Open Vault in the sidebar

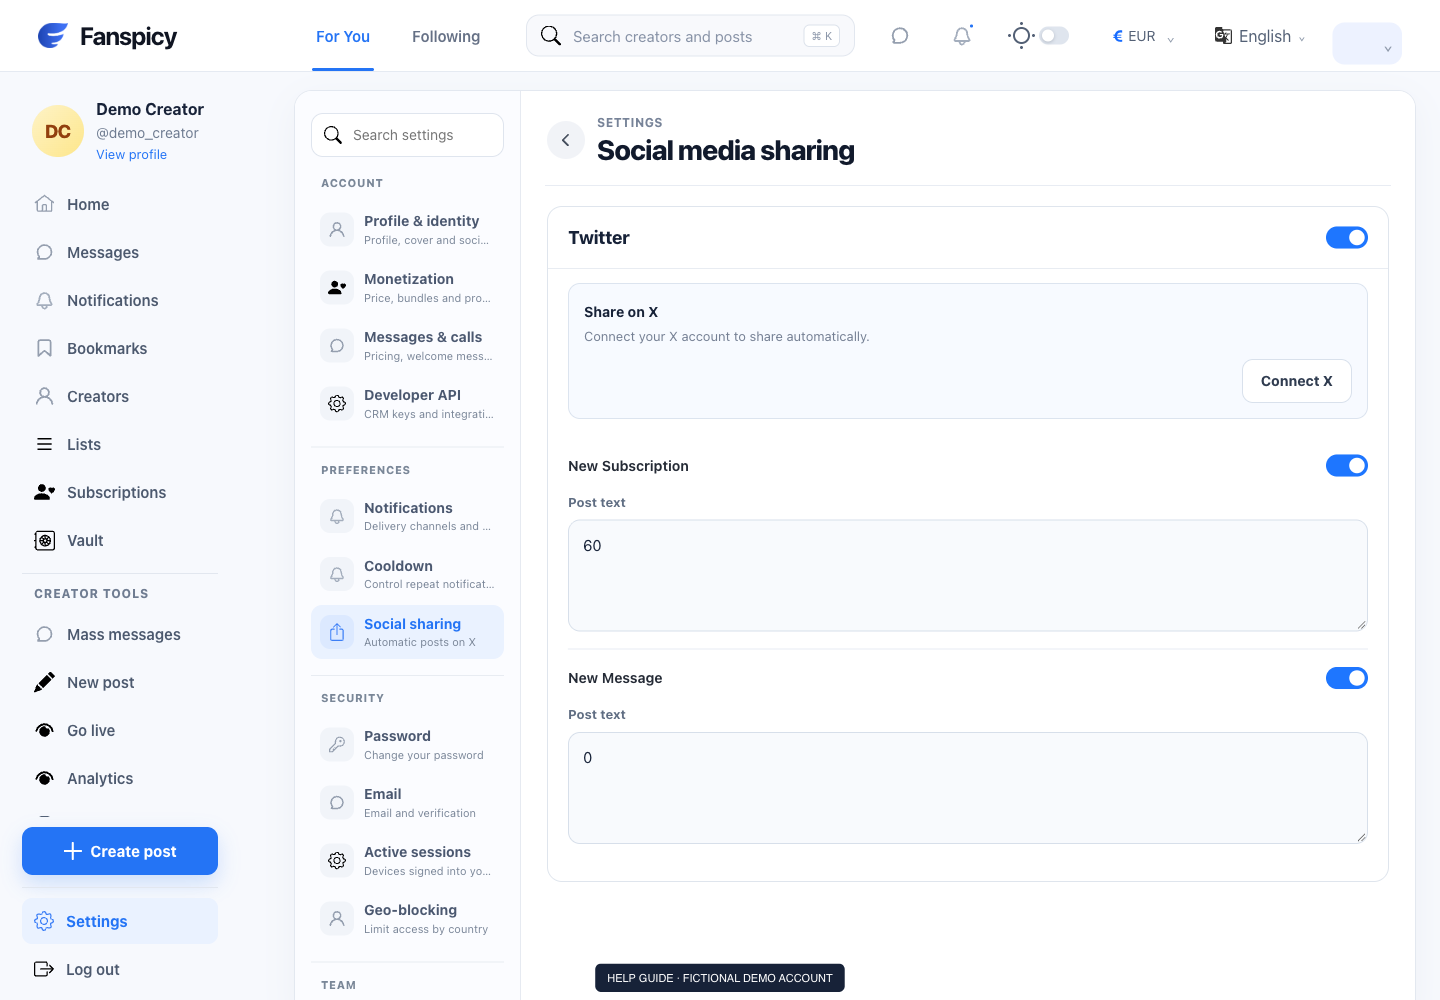pos(120,540)
